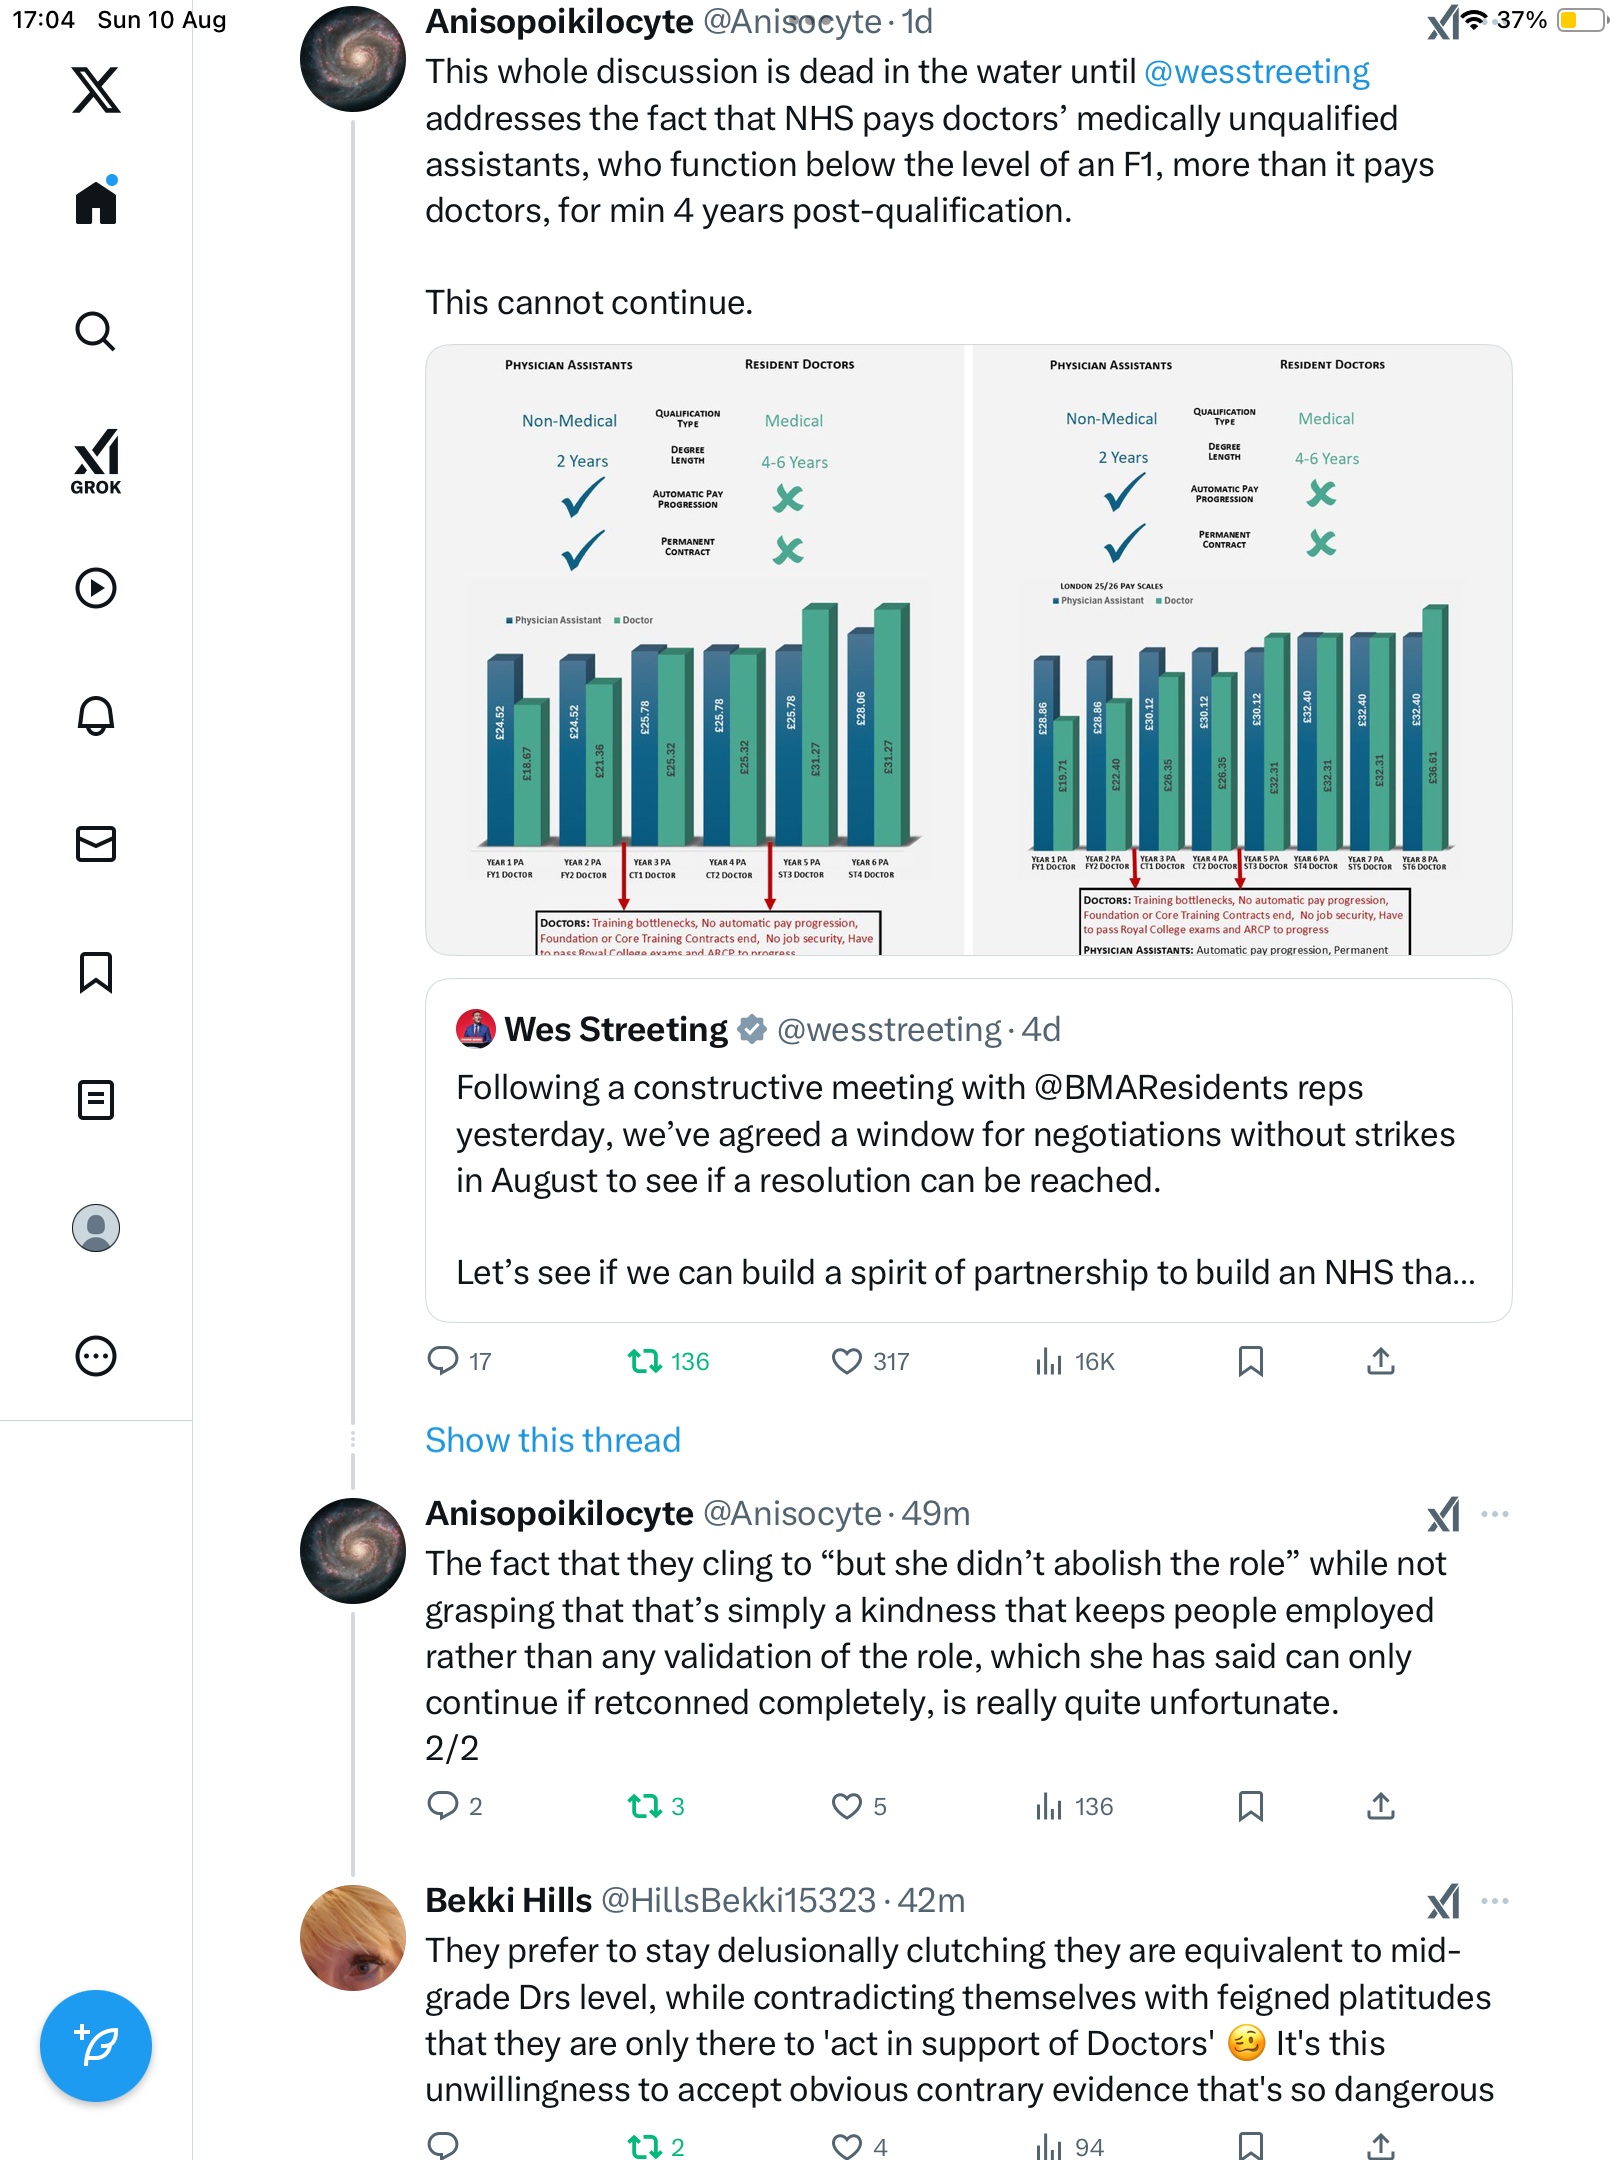
Task: Click Show this thread link
Action: tap(552, 1440)
